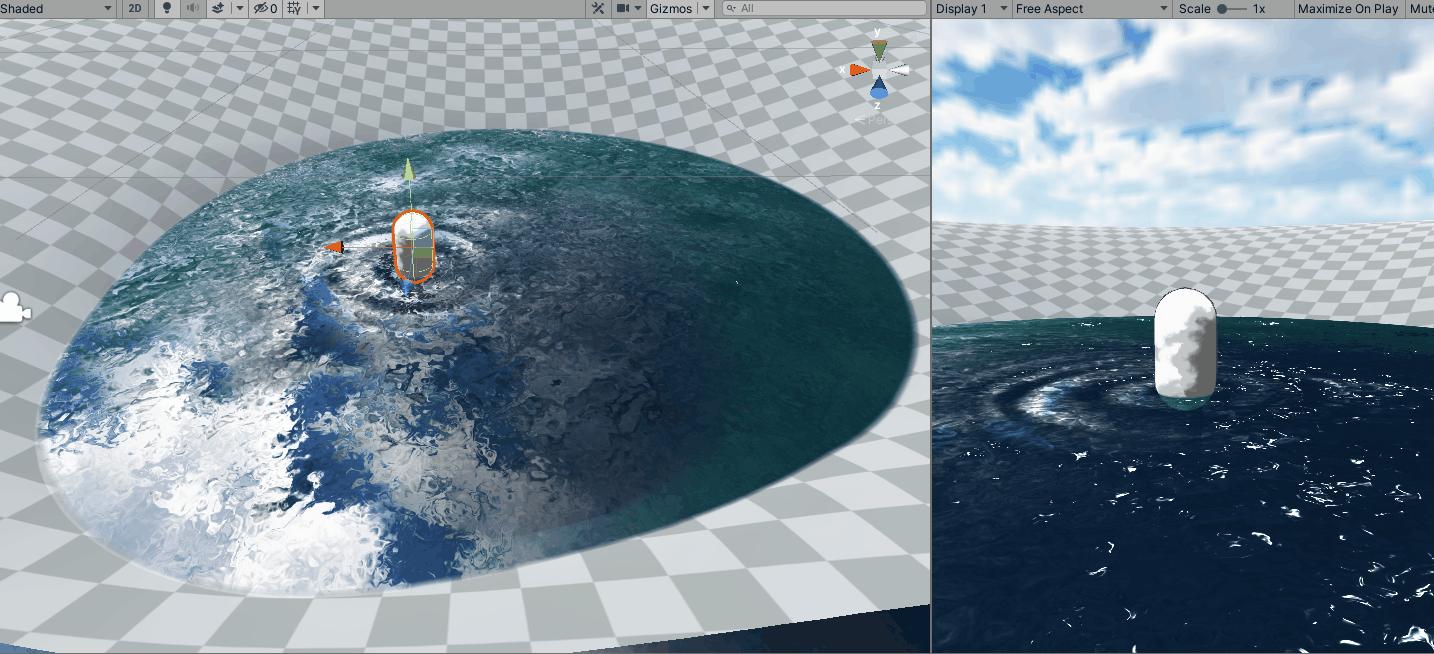Click the z axis cone on the view gizmo
The image size is (1434, 654).
879,87
